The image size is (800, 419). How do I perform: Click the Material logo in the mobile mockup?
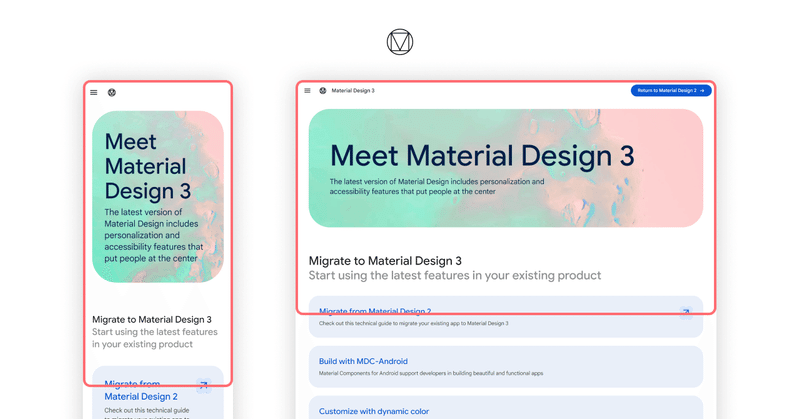[112, 92]
